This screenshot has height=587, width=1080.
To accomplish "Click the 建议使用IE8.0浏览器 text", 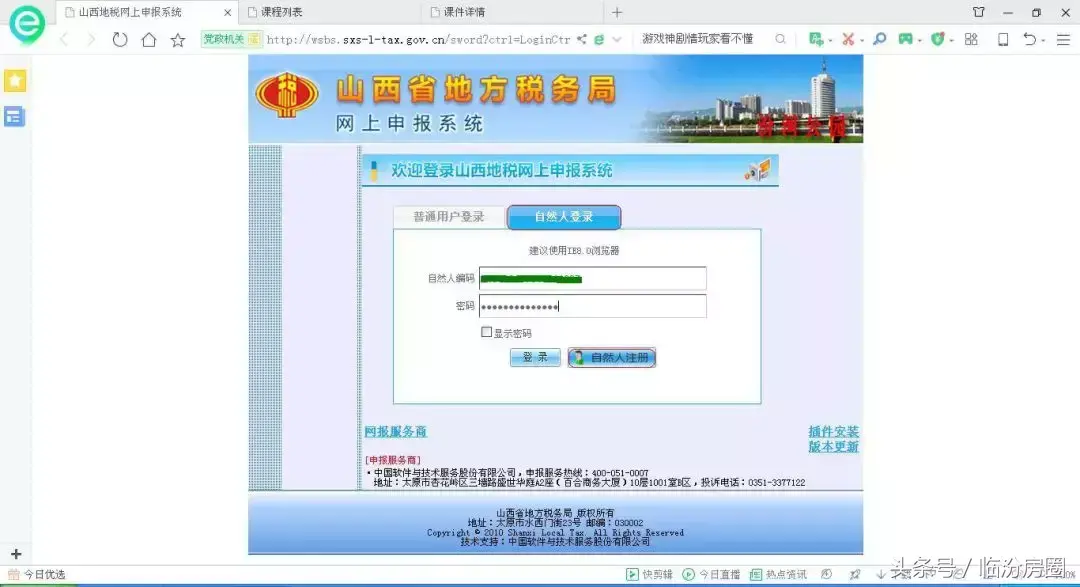I will pyautogui.click(x=574, y=251).
